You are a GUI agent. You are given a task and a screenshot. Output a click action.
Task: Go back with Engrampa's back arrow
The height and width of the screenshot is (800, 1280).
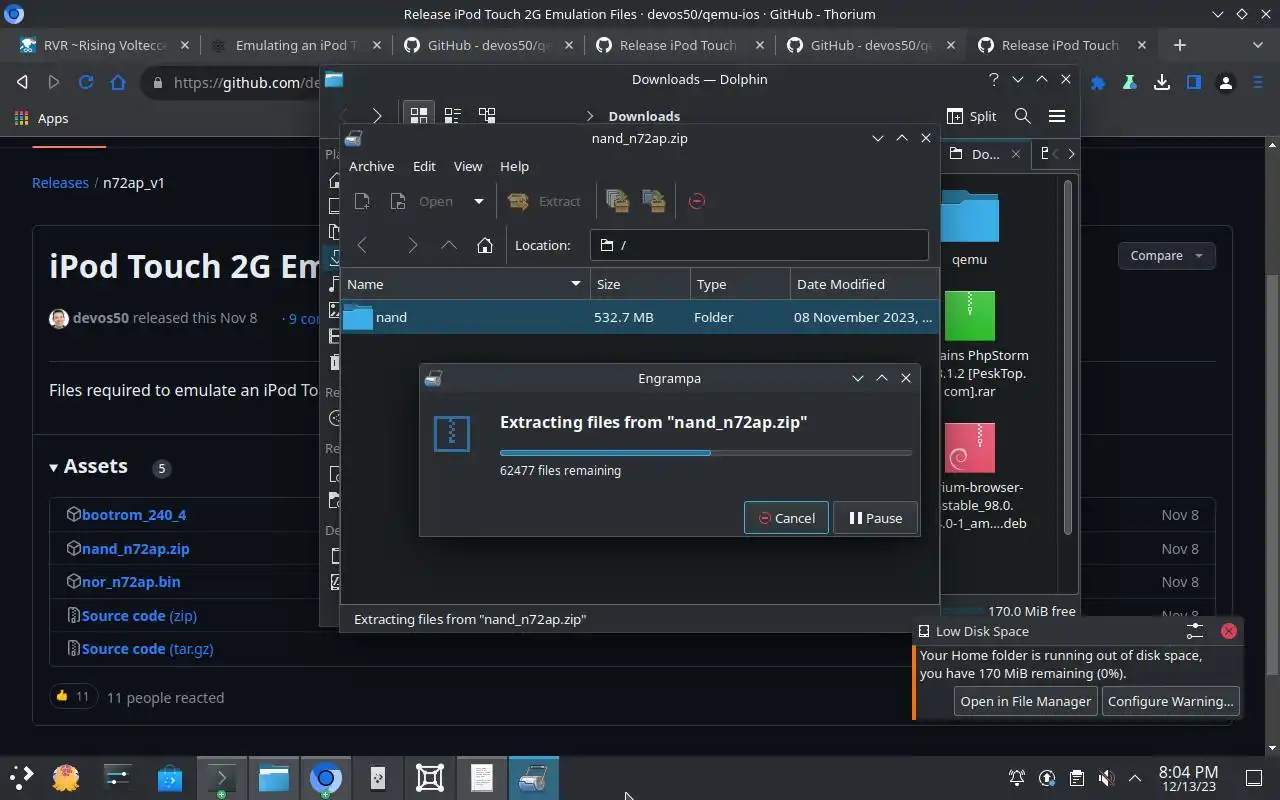(x=362, y=245)
